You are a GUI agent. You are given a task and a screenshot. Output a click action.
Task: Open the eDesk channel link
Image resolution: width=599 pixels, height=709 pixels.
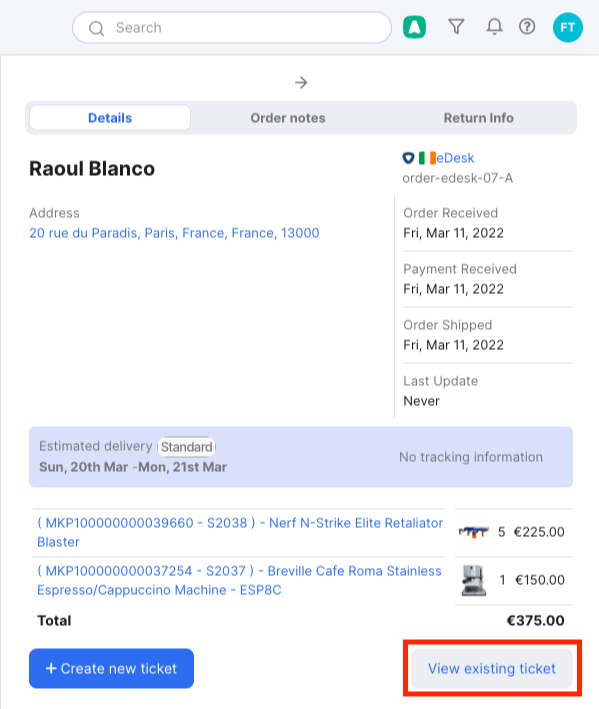455,158
